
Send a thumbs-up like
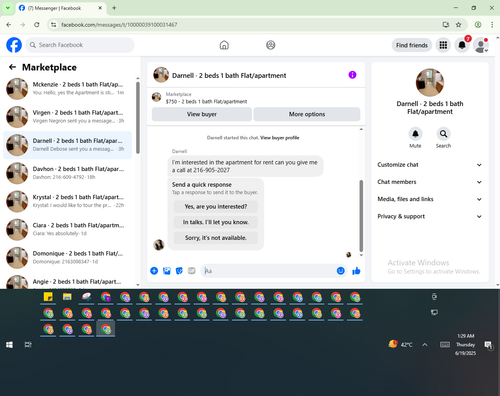(356, 271)
